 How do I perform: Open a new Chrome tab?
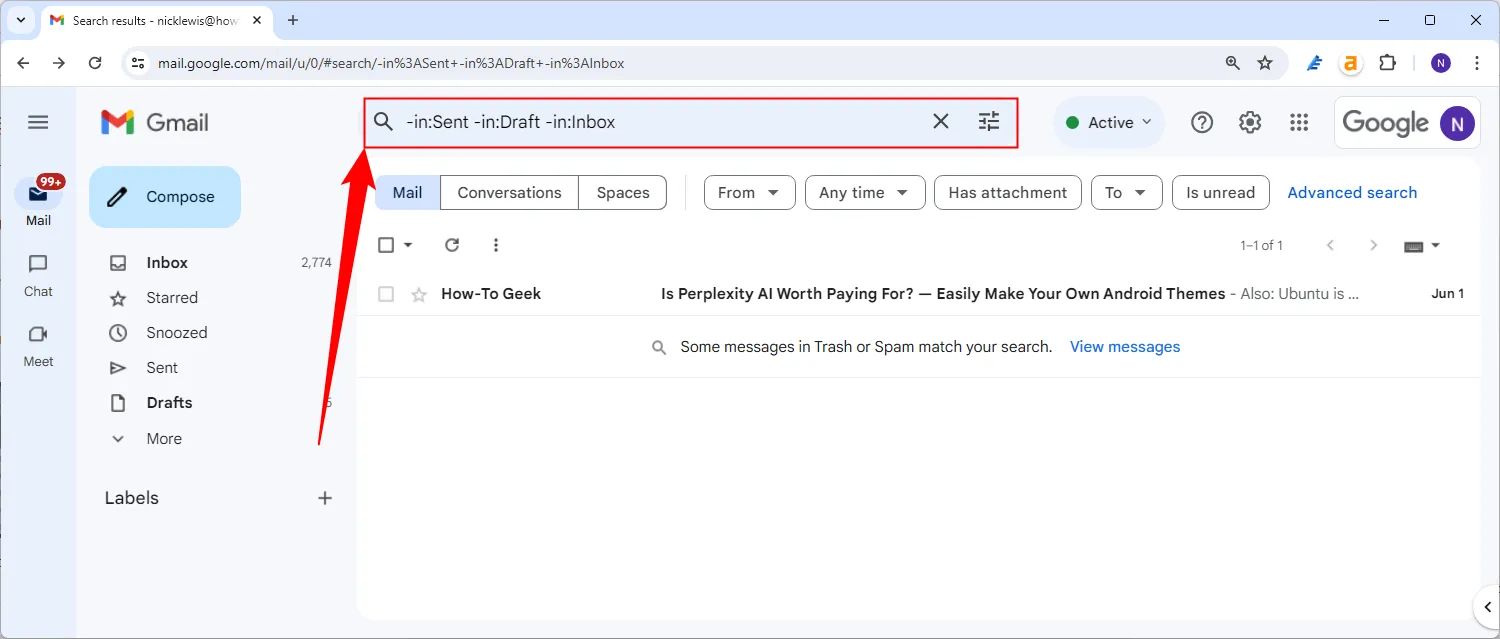point(293,20)
